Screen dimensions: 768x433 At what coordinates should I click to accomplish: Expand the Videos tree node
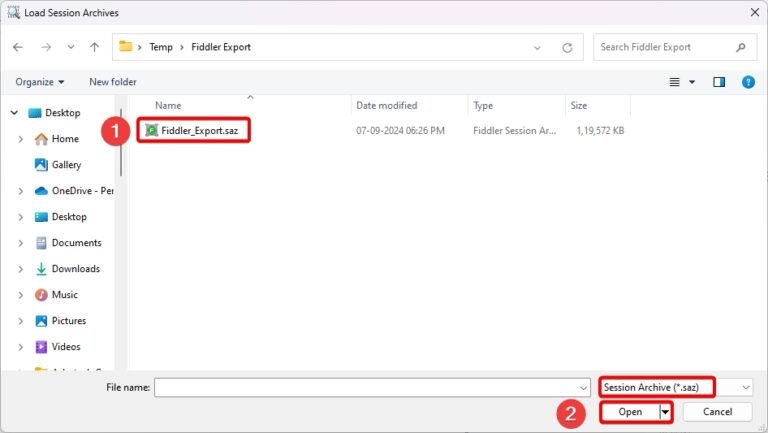[21, 347]
